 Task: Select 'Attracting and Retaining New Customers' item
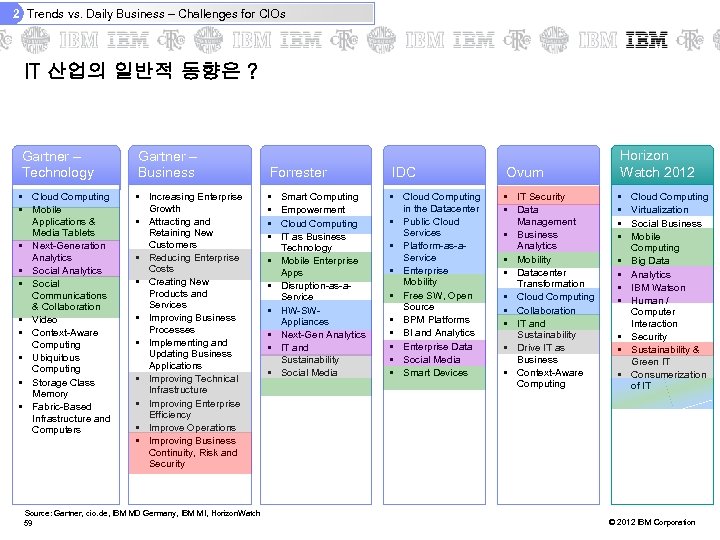tap(181, 233)
